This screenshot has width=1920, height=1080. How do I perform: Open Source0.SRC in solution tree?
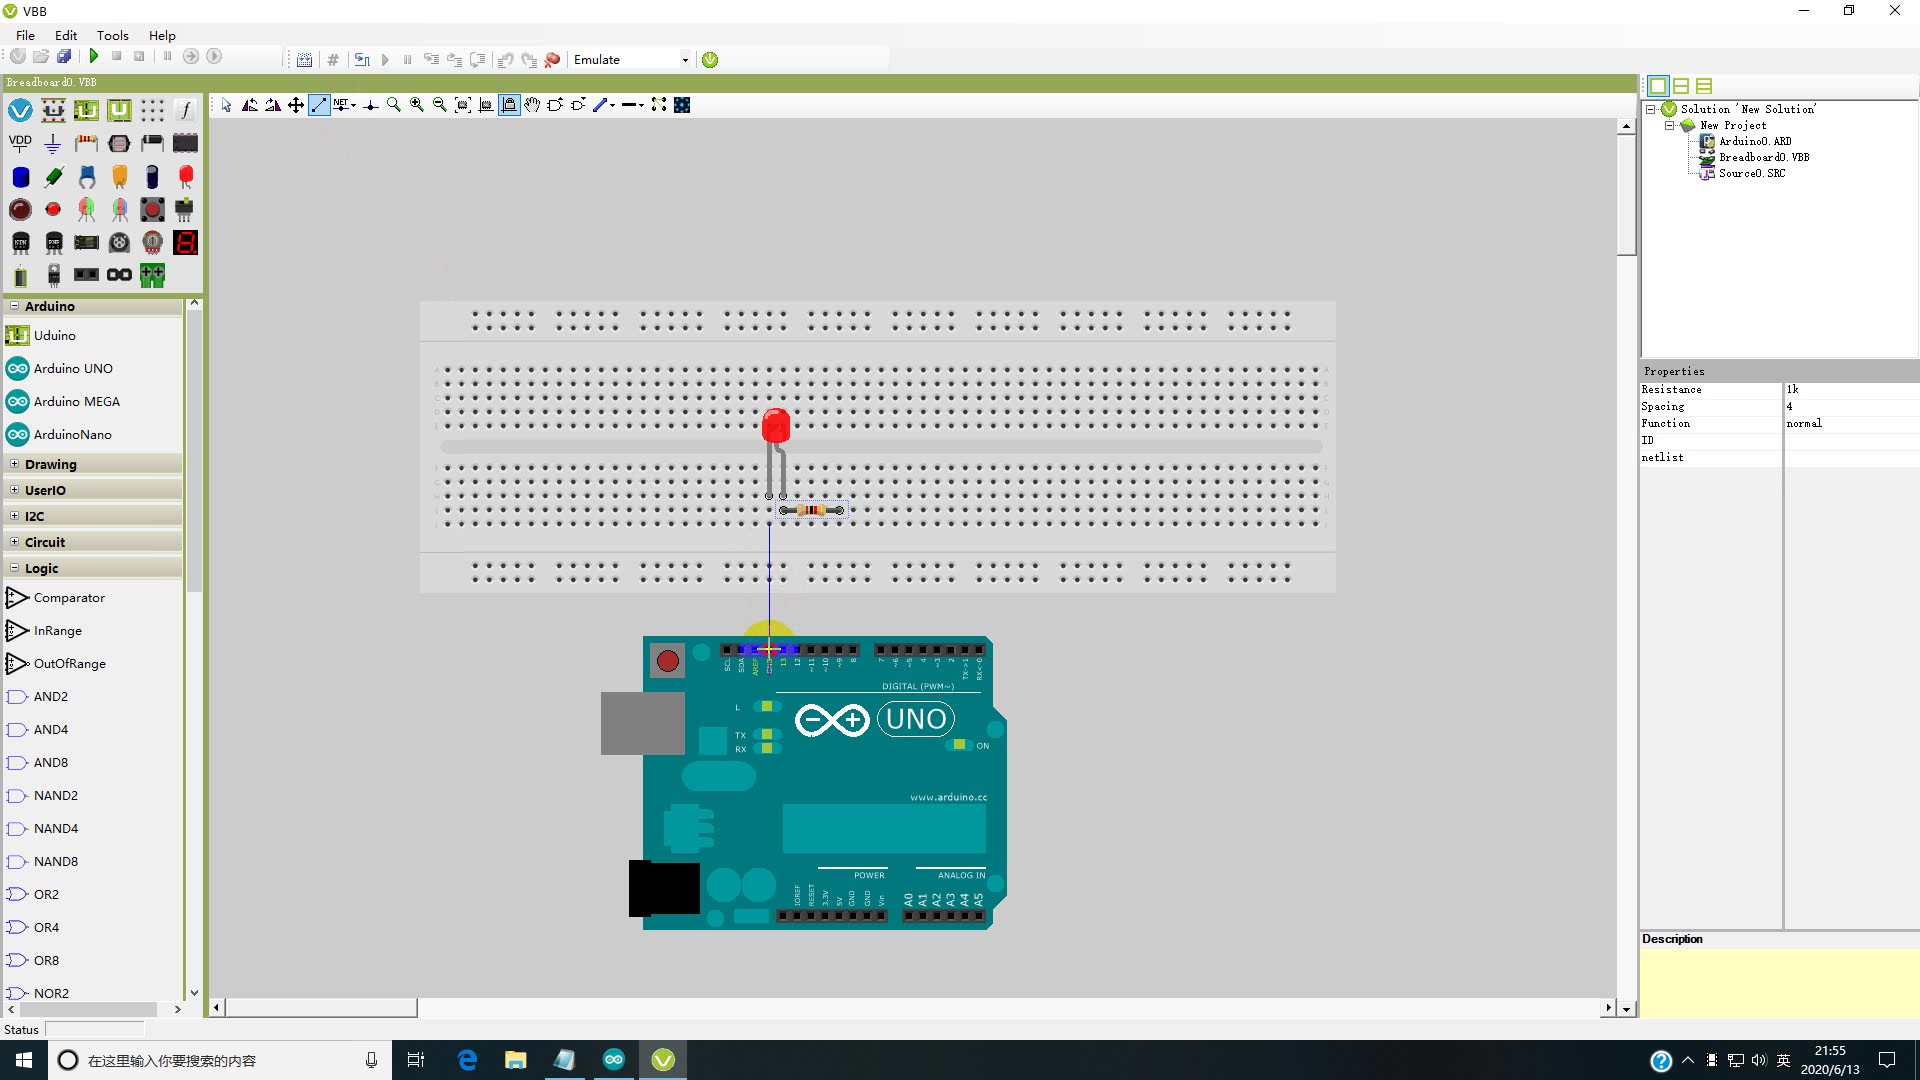coord(1752,173)
